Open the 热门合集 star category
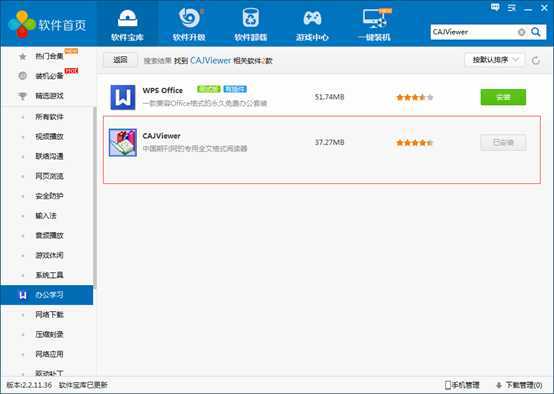 pos(48,56)
